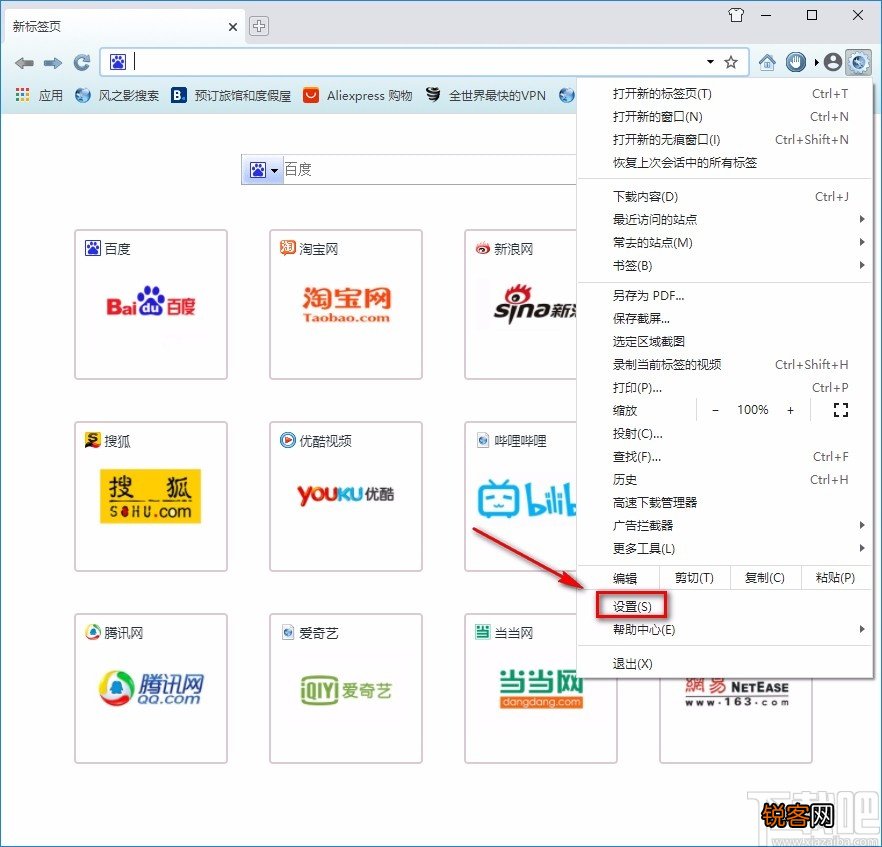
Task: Expand 最近访问的站点 submenu
Action: tap(726, 219)
